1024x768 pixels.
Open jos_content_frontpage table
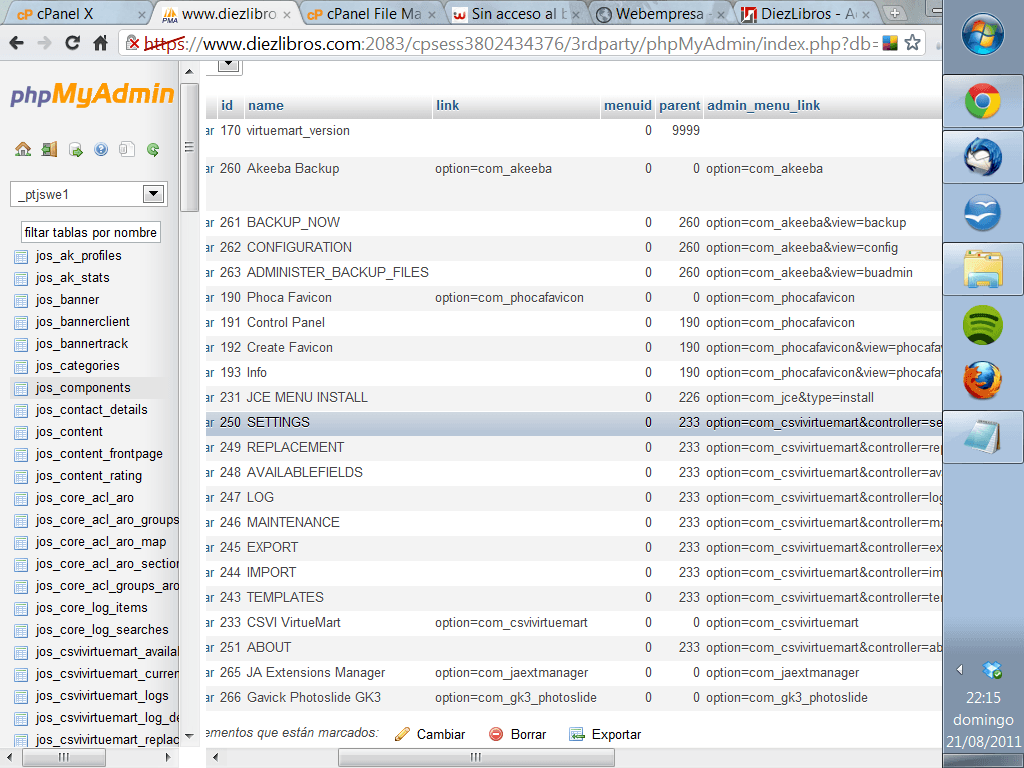click(99, 454)
